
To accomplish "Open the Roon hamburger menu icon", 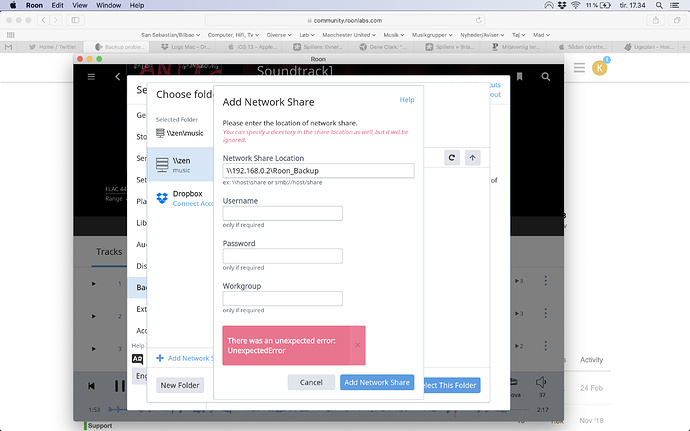I will coord(91,77).
